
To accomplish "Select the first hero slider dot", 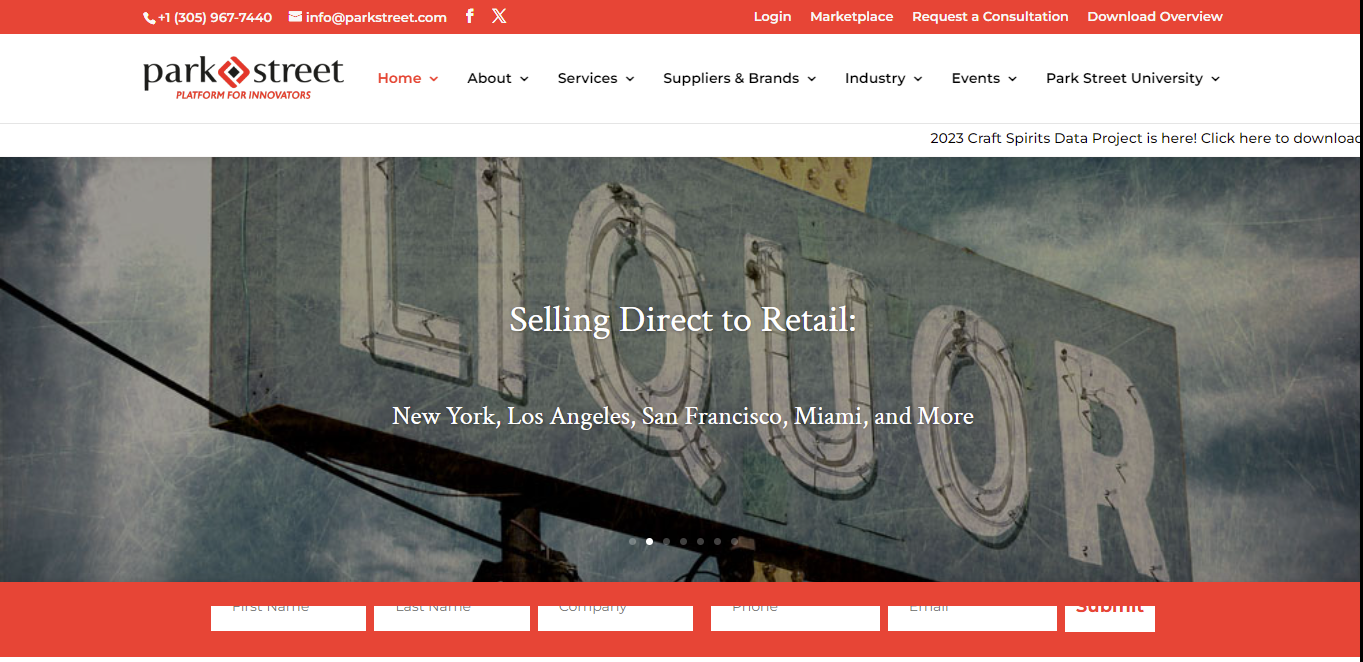I will [x=632, y=542].
